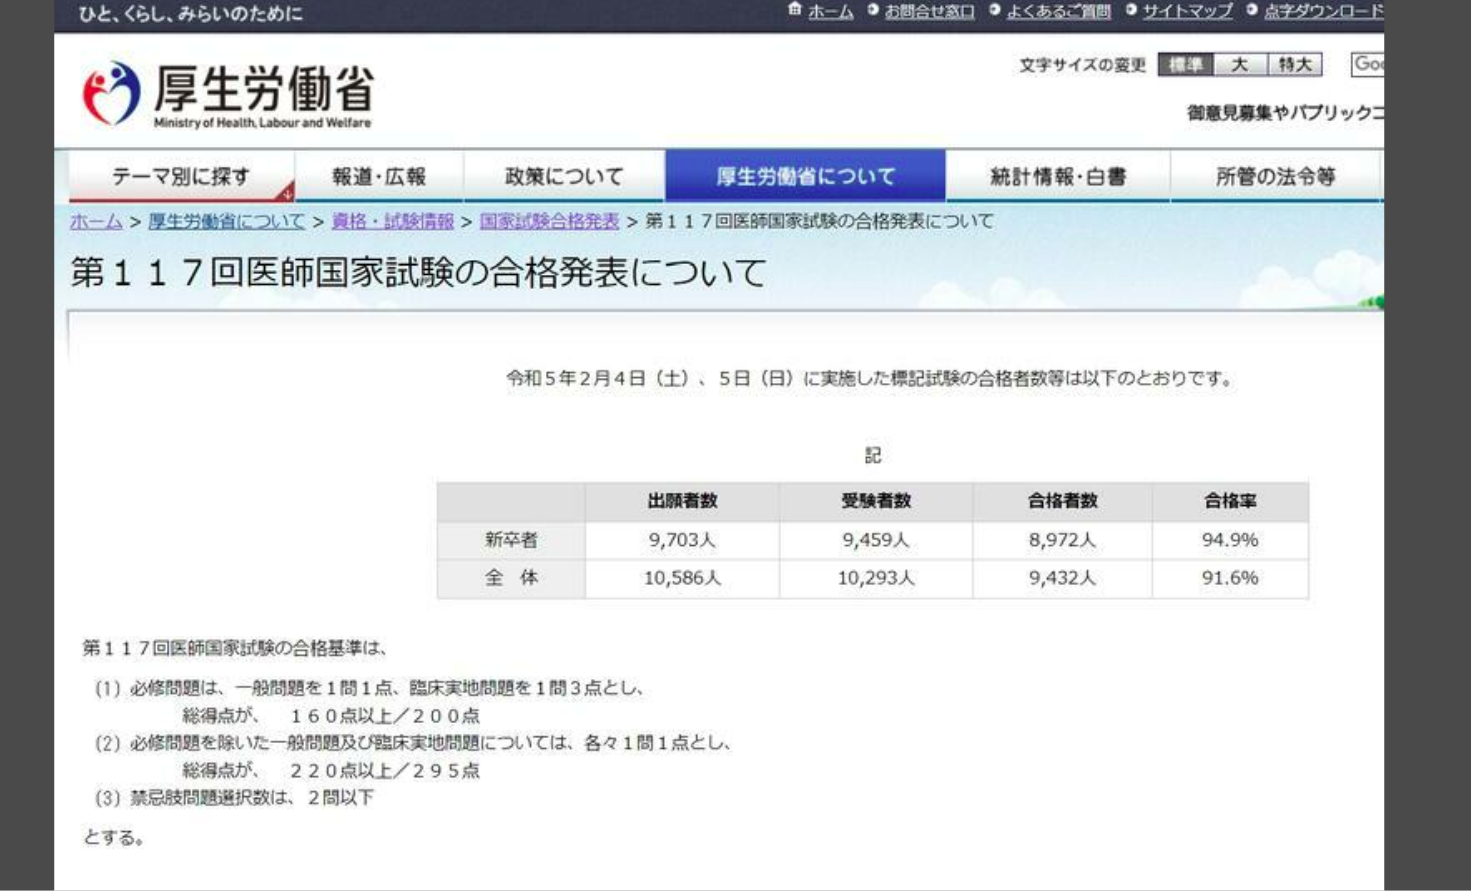Open 報道・広報 menu tab
The width and height of the screenshot is (1471, 891).
coord(379,177)
